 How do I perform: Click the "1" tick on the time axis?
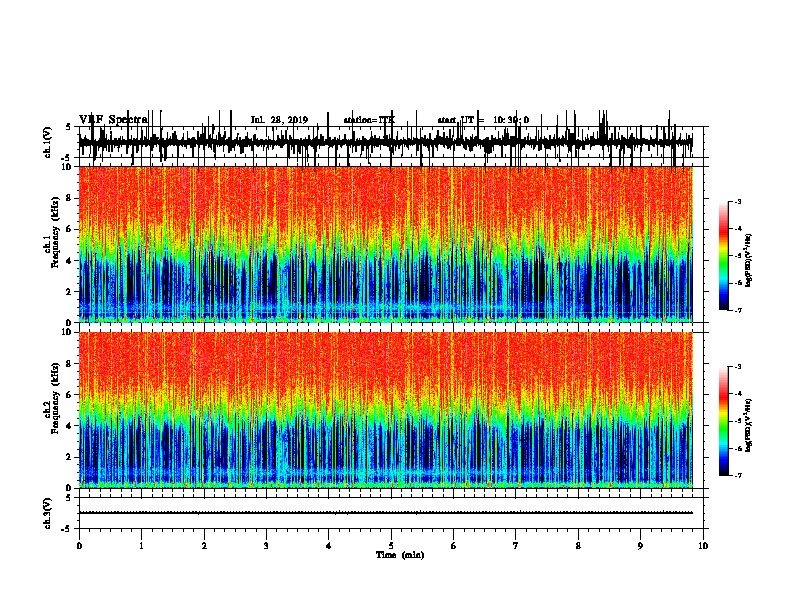[x=141, y=546]
